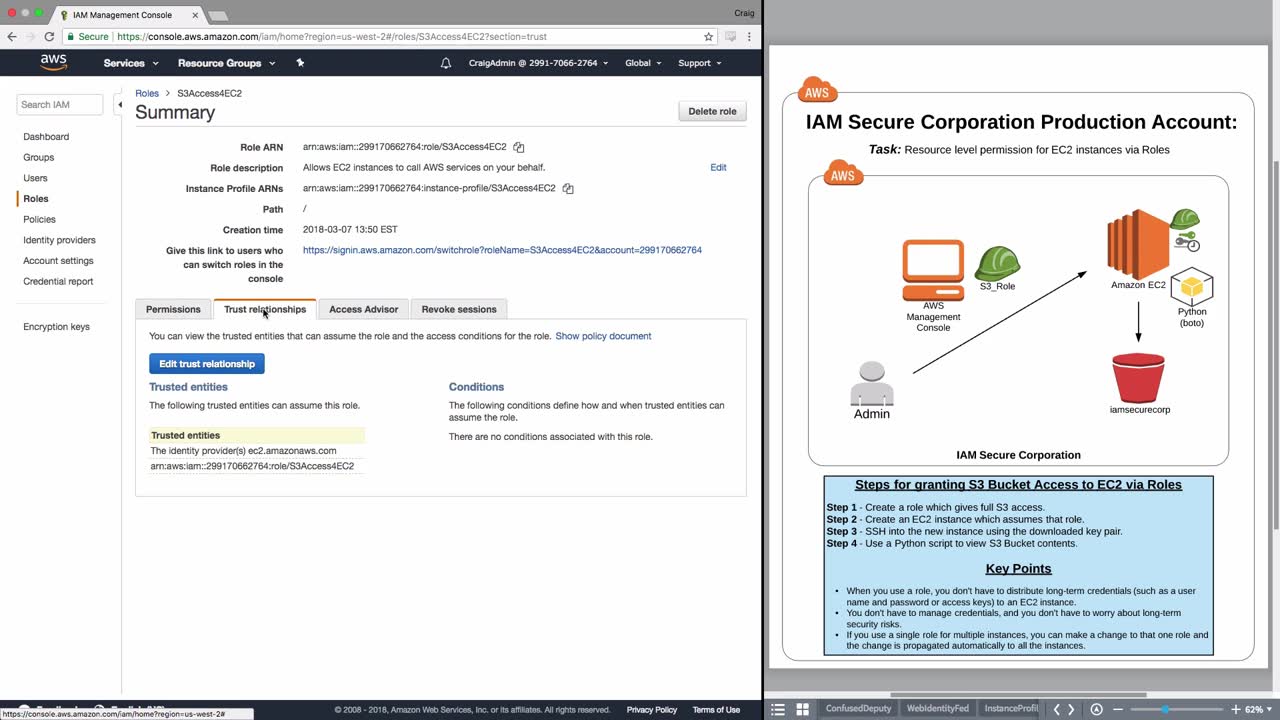The height and width of the screenshot is (720, 1280).
Task: Show the policy document
Action: pyautogui.click(x=603, y=336)
